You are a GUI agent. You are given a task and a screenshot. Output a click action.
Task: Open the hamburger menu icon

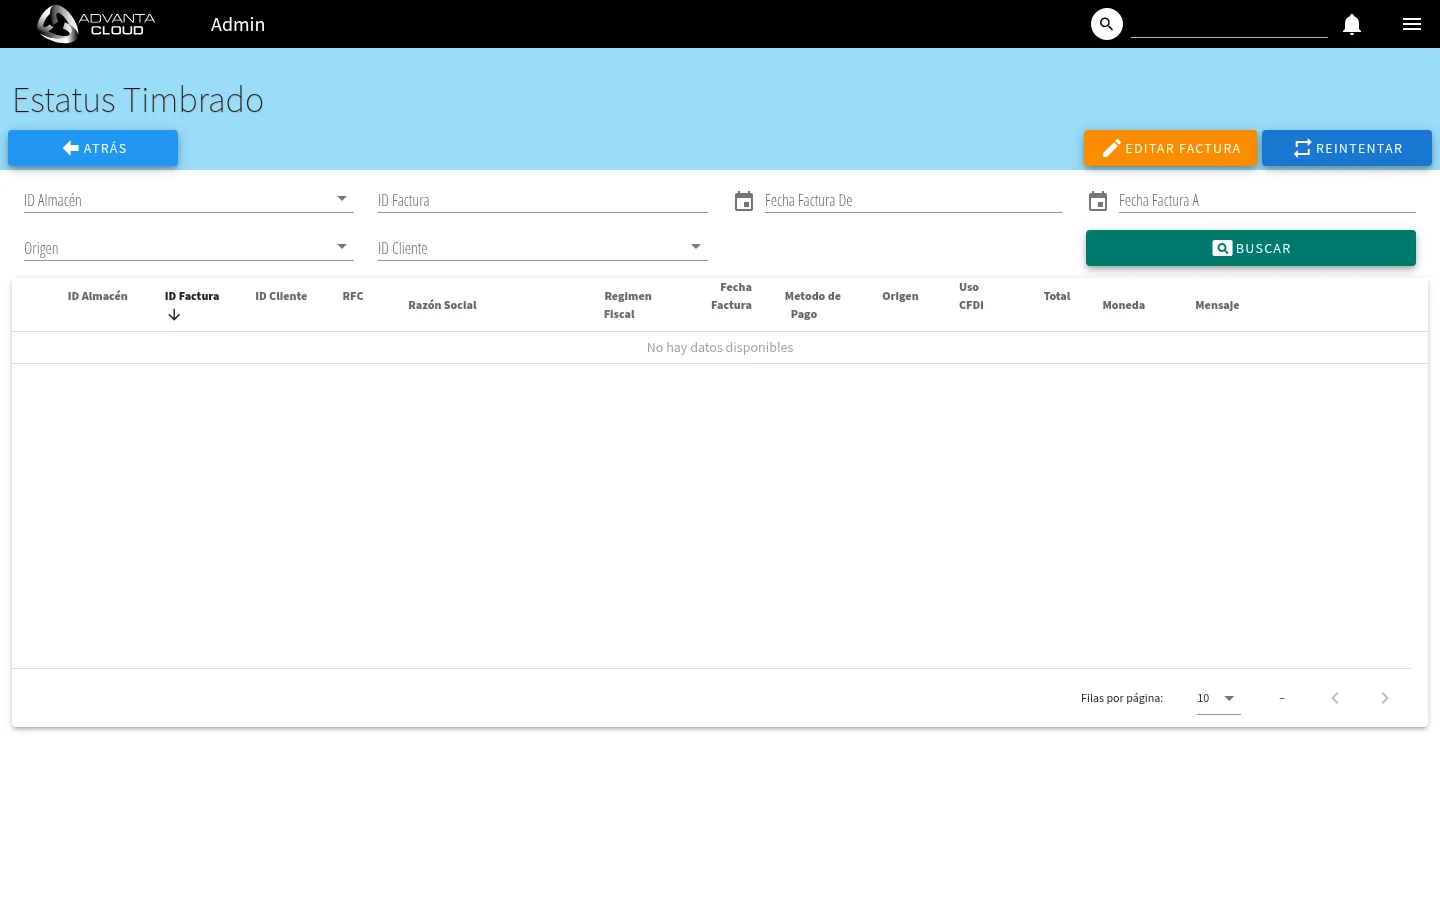tap(1412, 24)
